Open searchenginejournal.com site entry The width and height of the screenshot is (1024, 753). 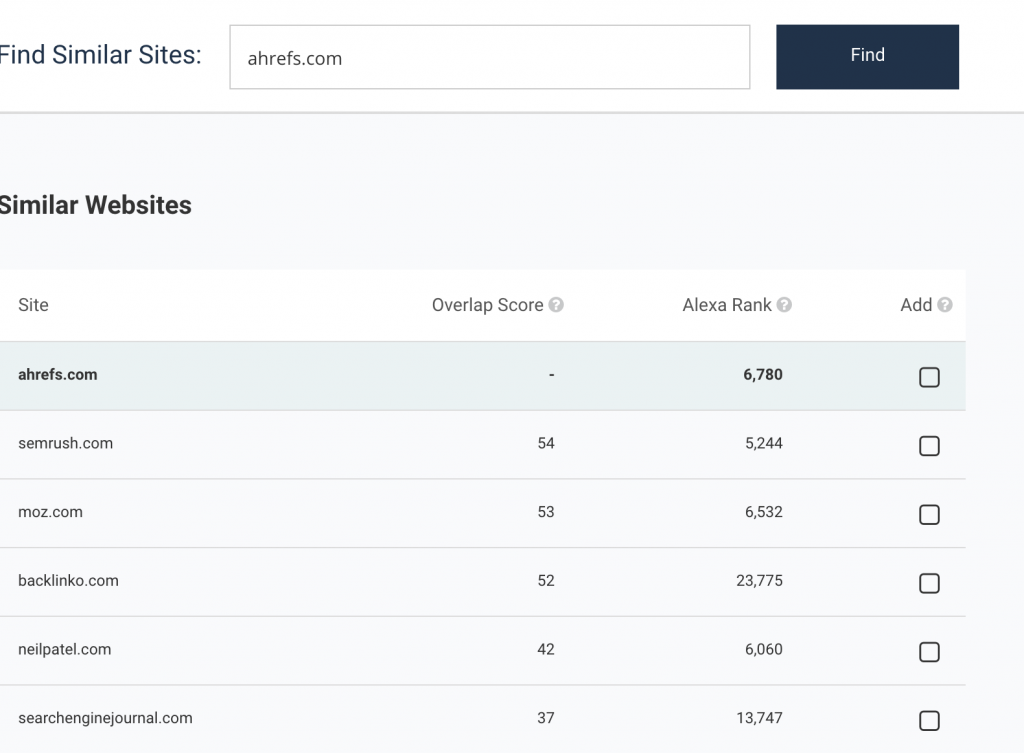tap(105, 717)
